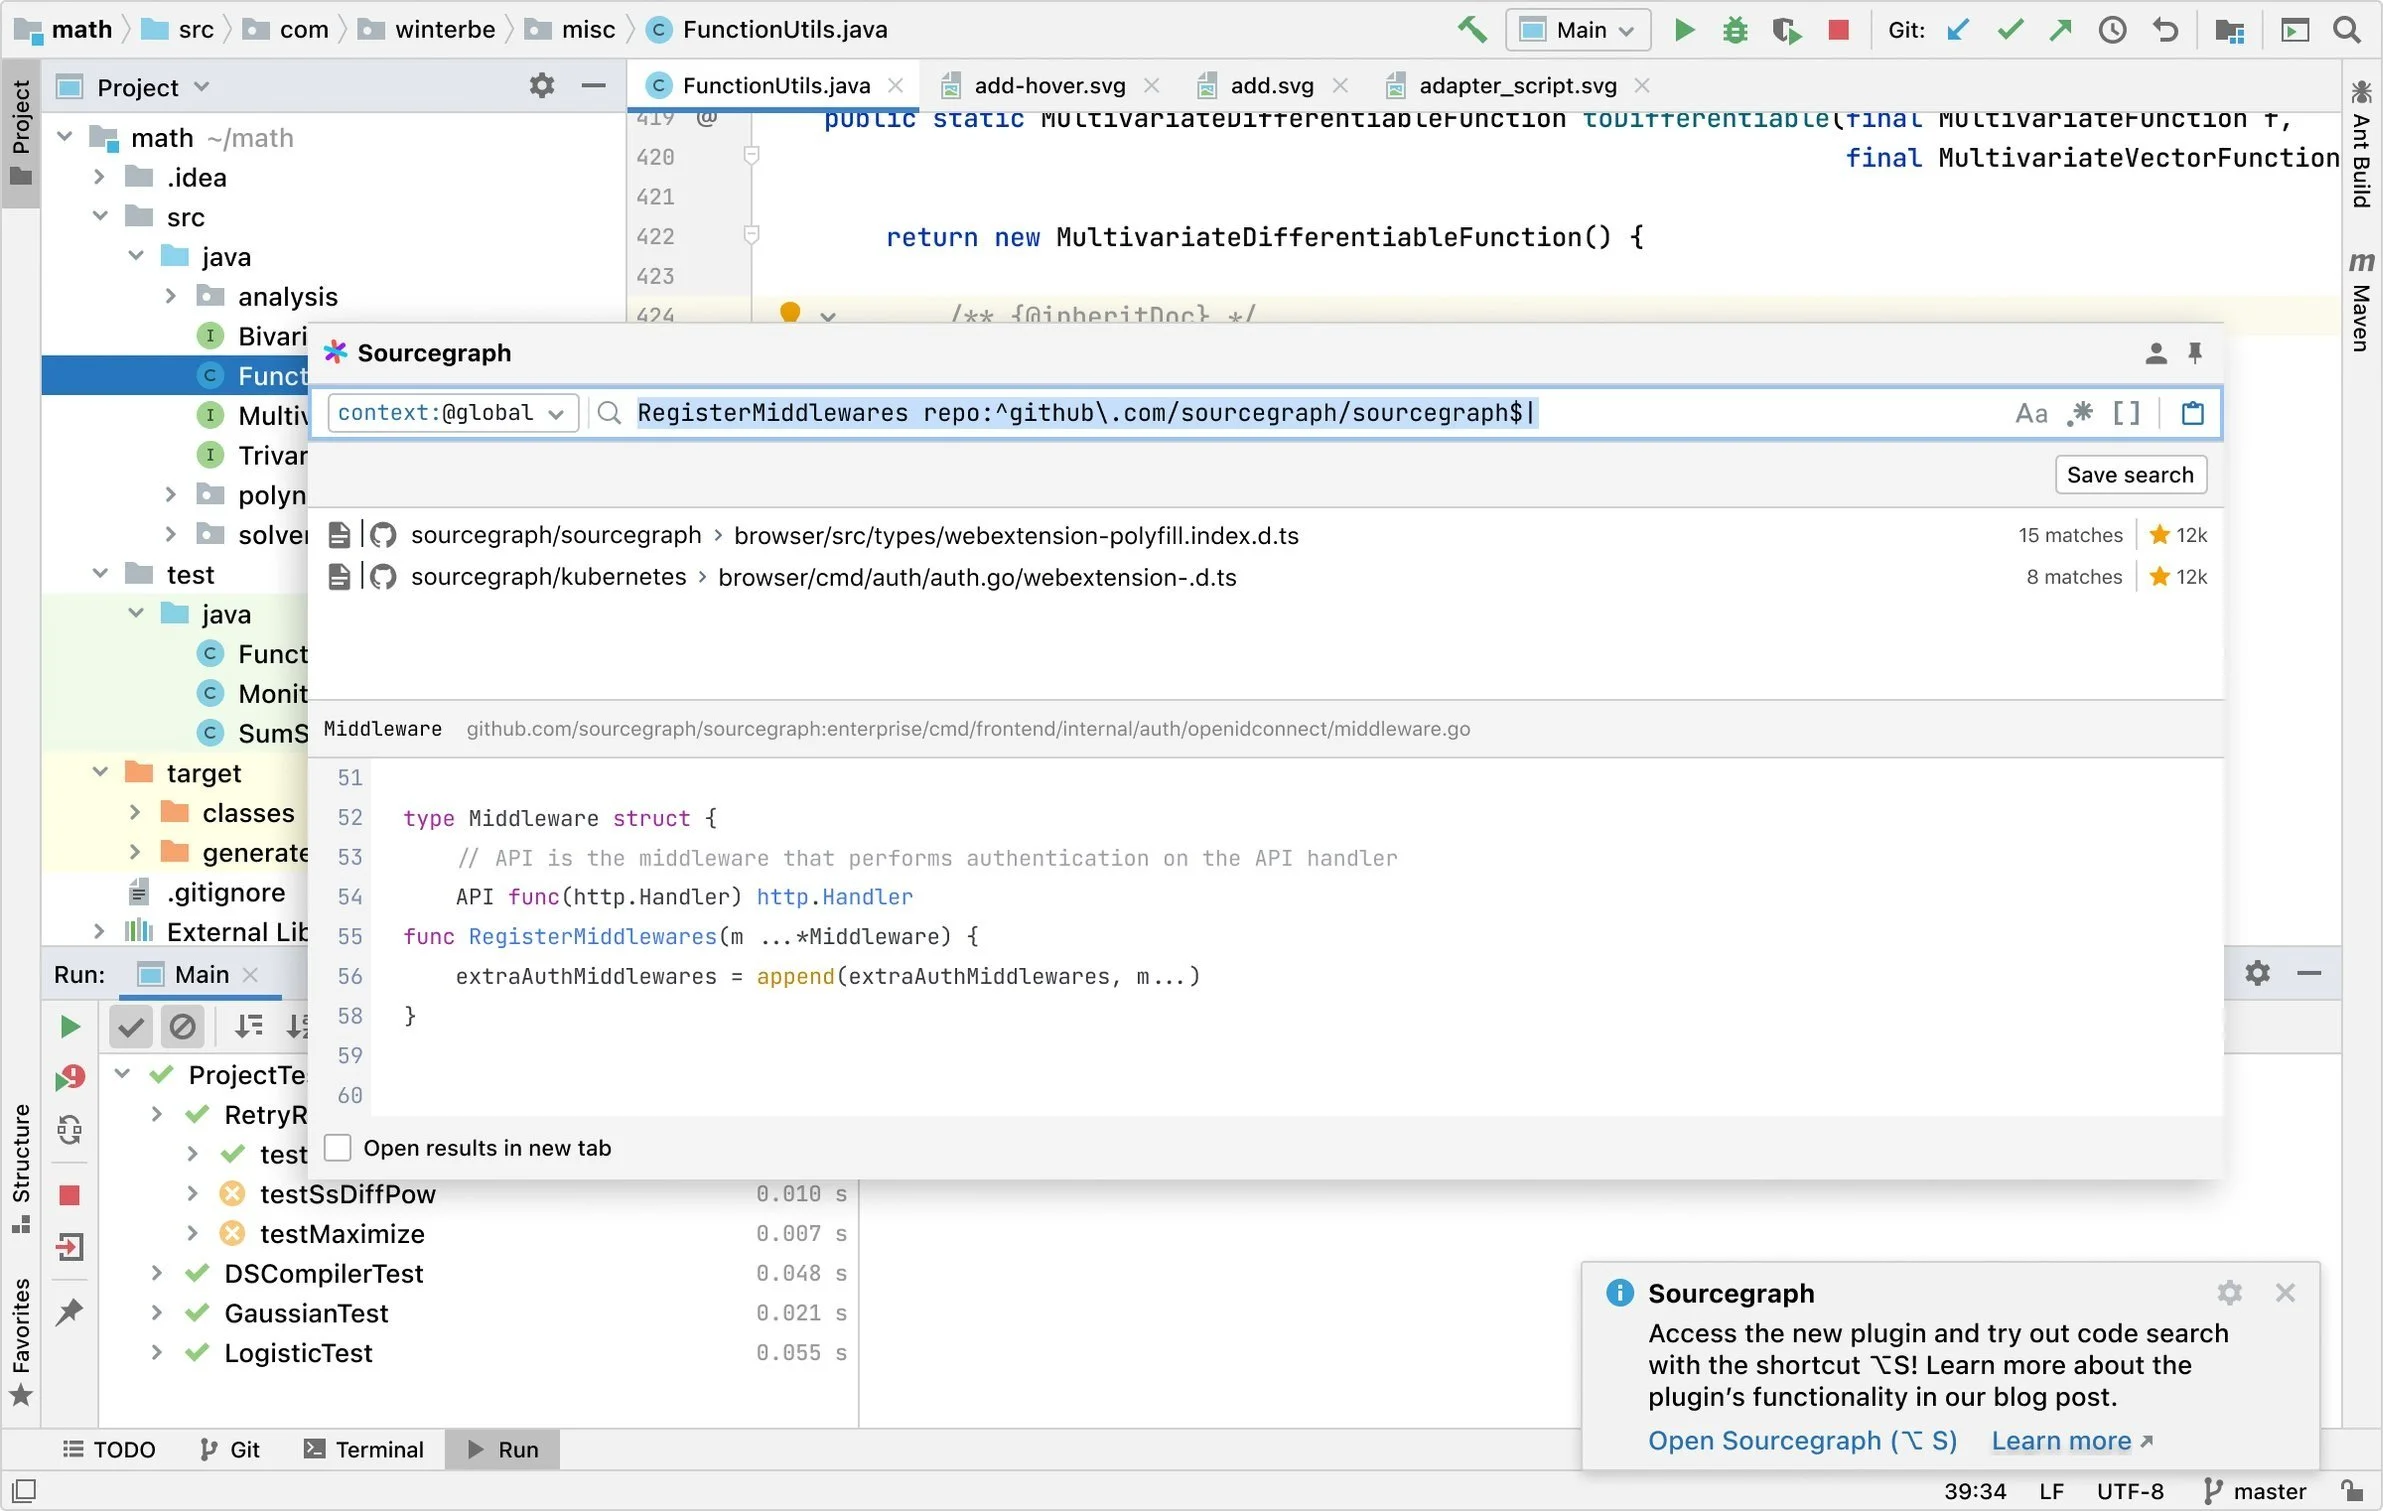This screenshot has height=1511, width=2383.
Task: Open the context:@global dropdown
Action: (x=452, y=413)
